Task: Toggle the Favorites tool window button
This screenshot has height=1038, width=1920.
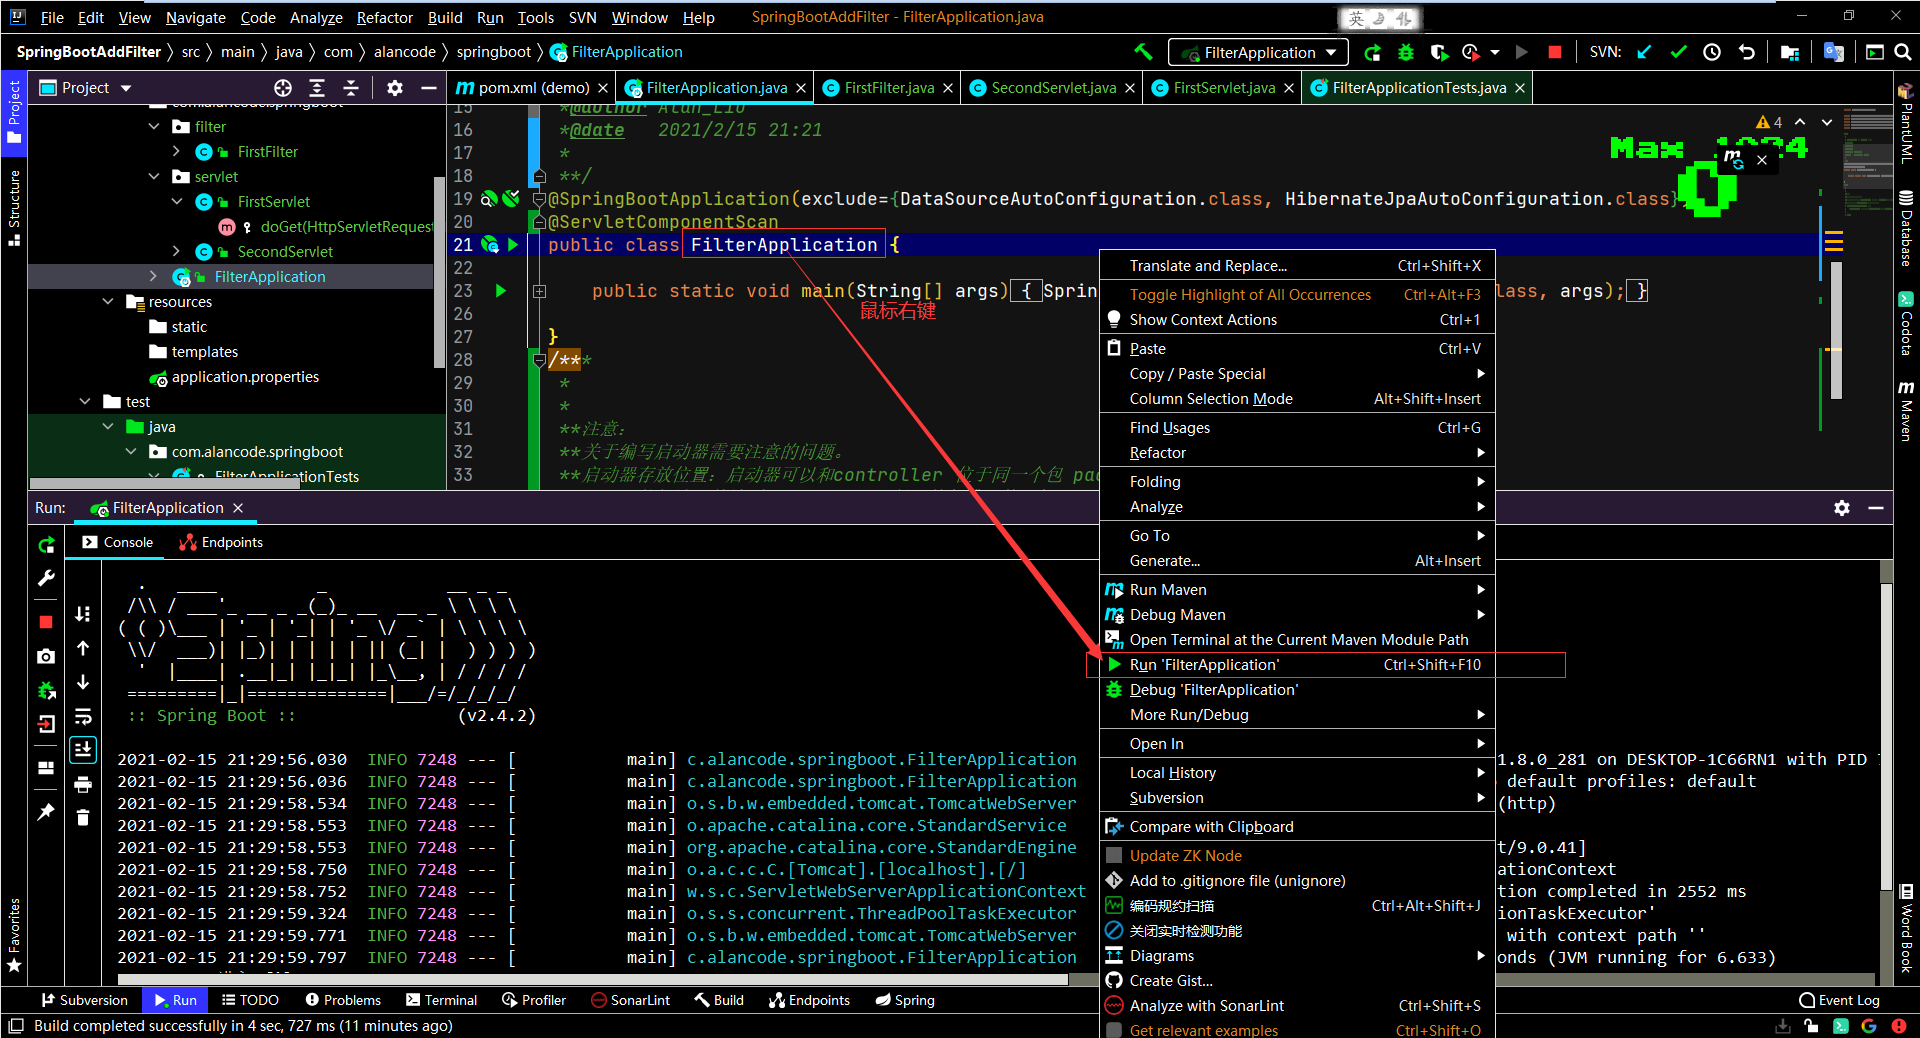Action: 14,935
